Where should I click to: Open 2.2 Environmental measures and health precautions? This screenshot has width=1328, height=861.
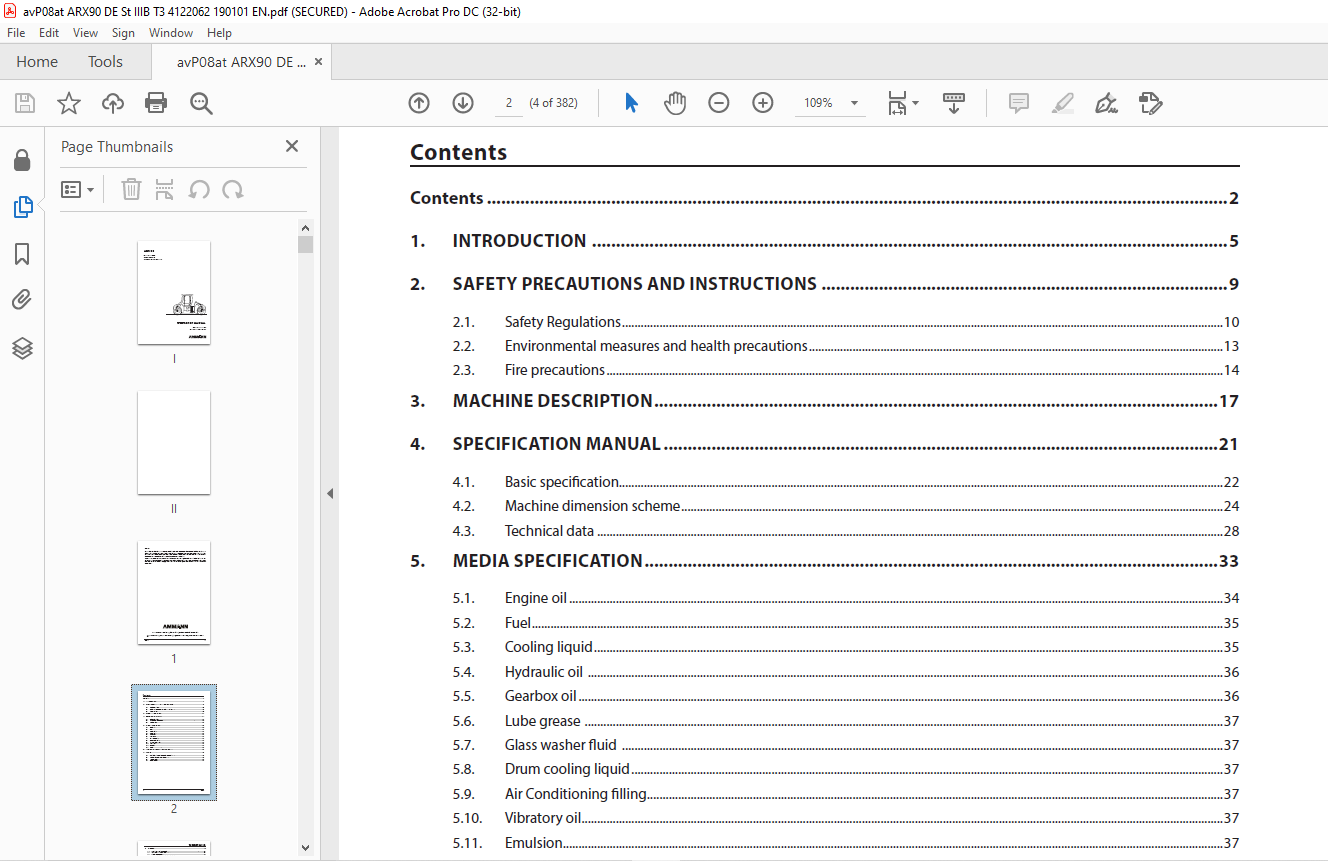click(845, 346)
